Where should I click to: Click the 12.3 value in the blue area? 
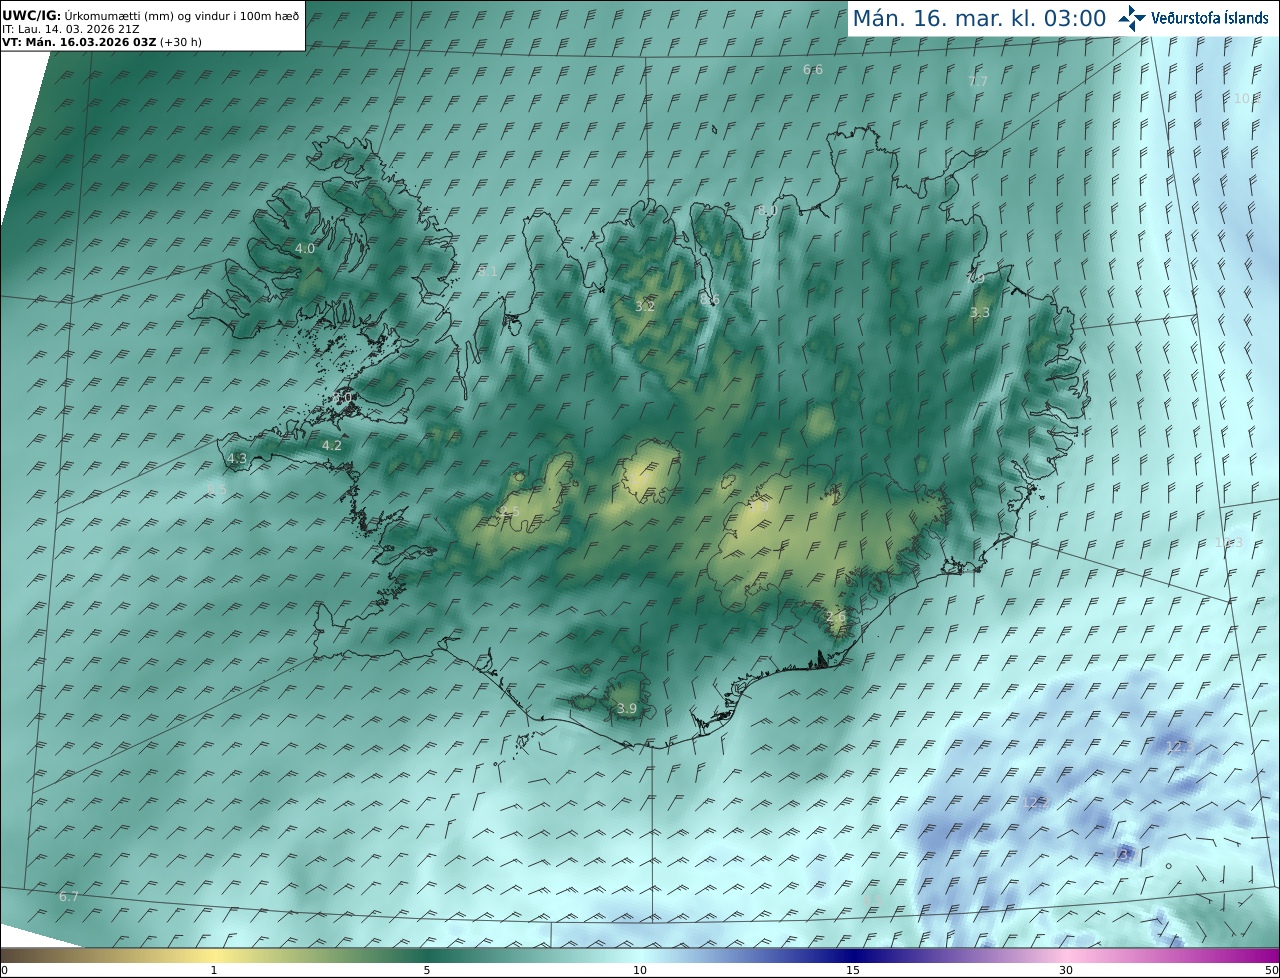pos(1180,747)
